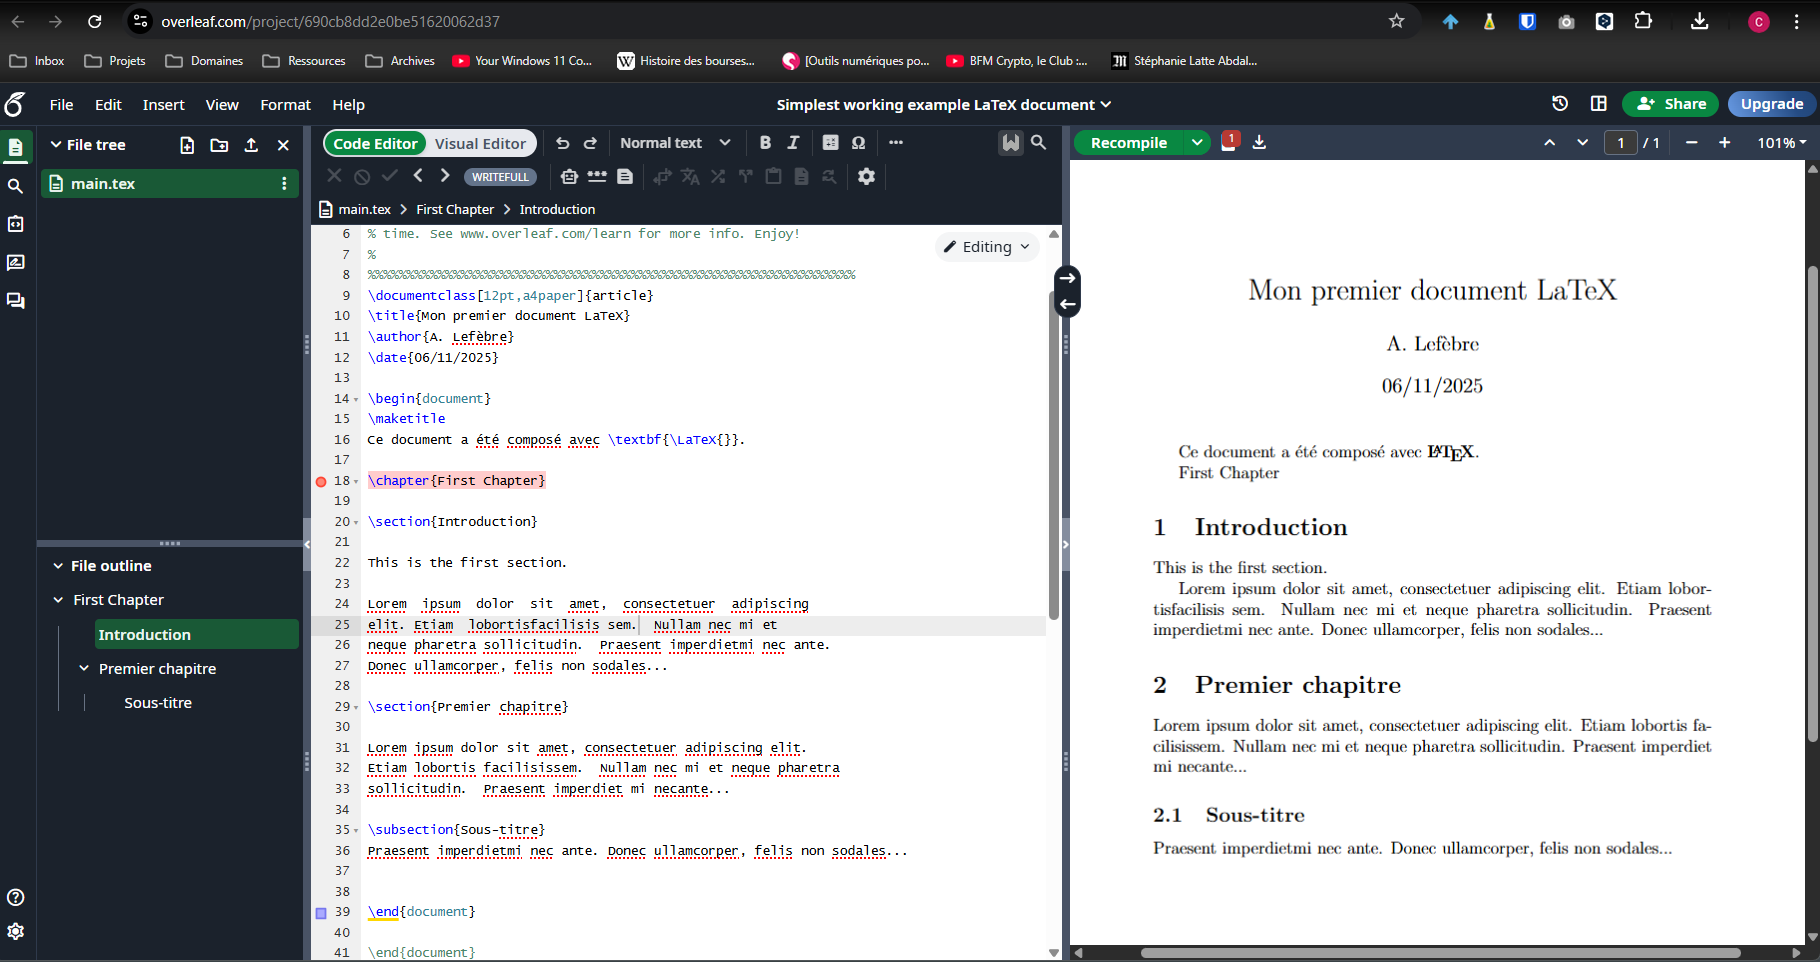Create a new file in file tree
The width and height of the screenshot is (1820, 962).
pos(187,145)
